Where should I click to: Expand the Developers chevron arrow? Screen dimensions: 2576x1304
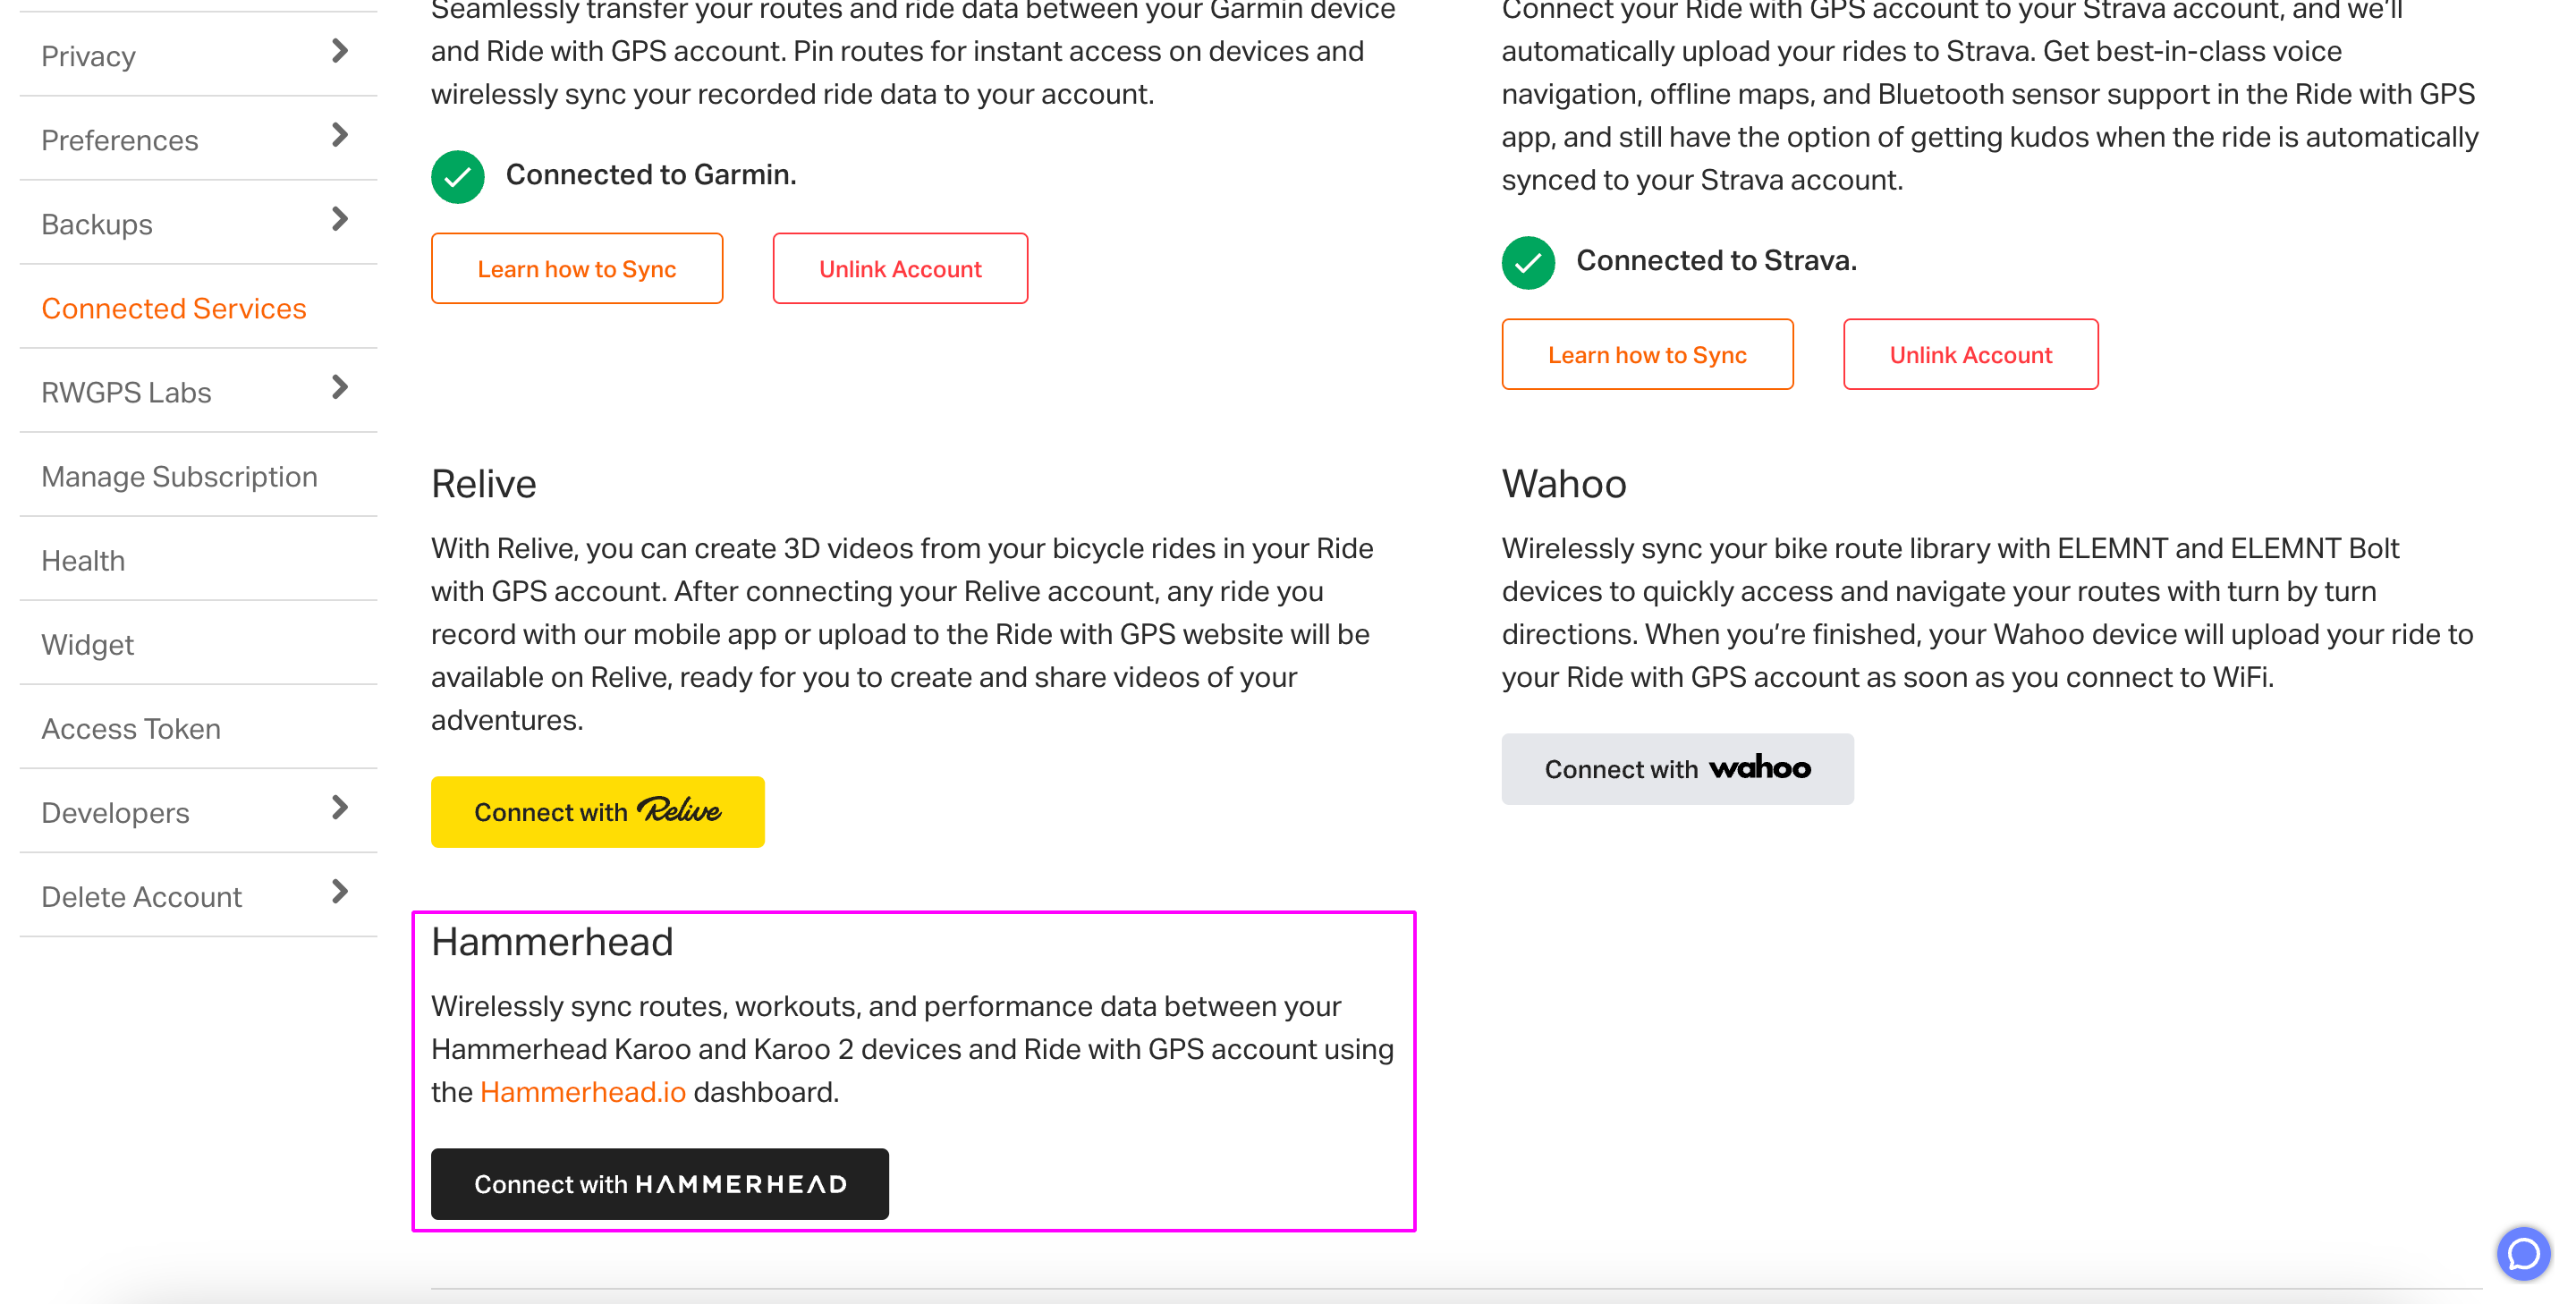(339, 807)
